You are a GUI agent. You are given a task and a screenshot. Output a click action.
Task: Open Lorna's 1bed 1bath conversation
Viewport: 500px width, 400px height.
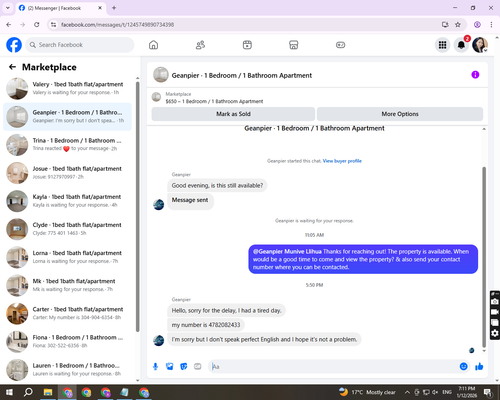pos(67,257)
